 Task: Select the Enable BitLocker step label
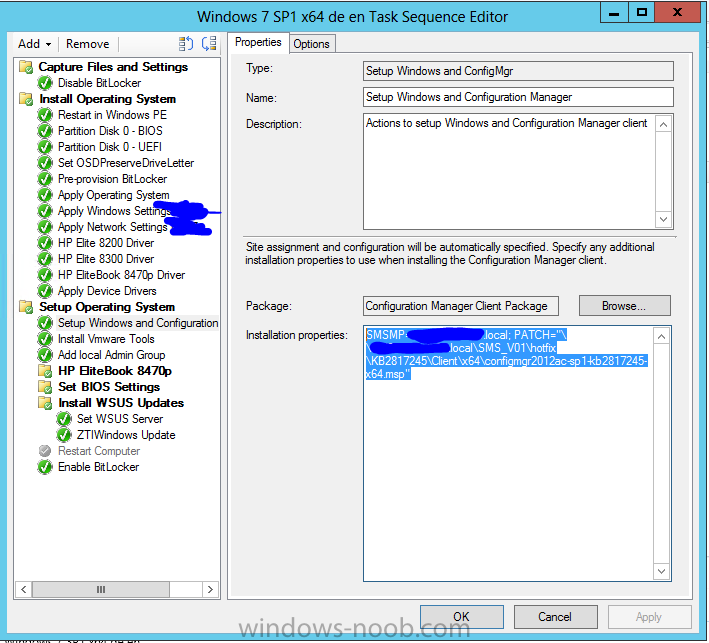click(99, 467)
